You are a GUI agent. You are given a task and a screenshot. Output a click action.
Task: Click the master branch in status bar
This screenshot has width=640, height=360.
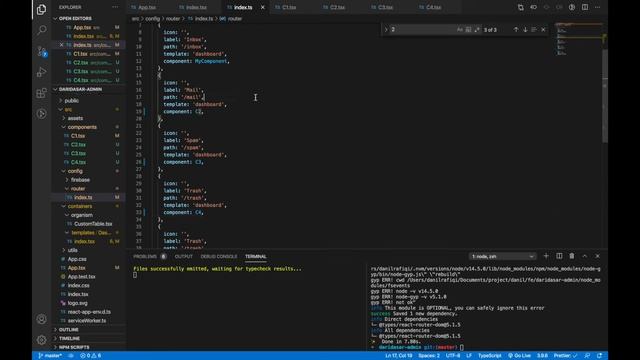[x=50, y=356]
